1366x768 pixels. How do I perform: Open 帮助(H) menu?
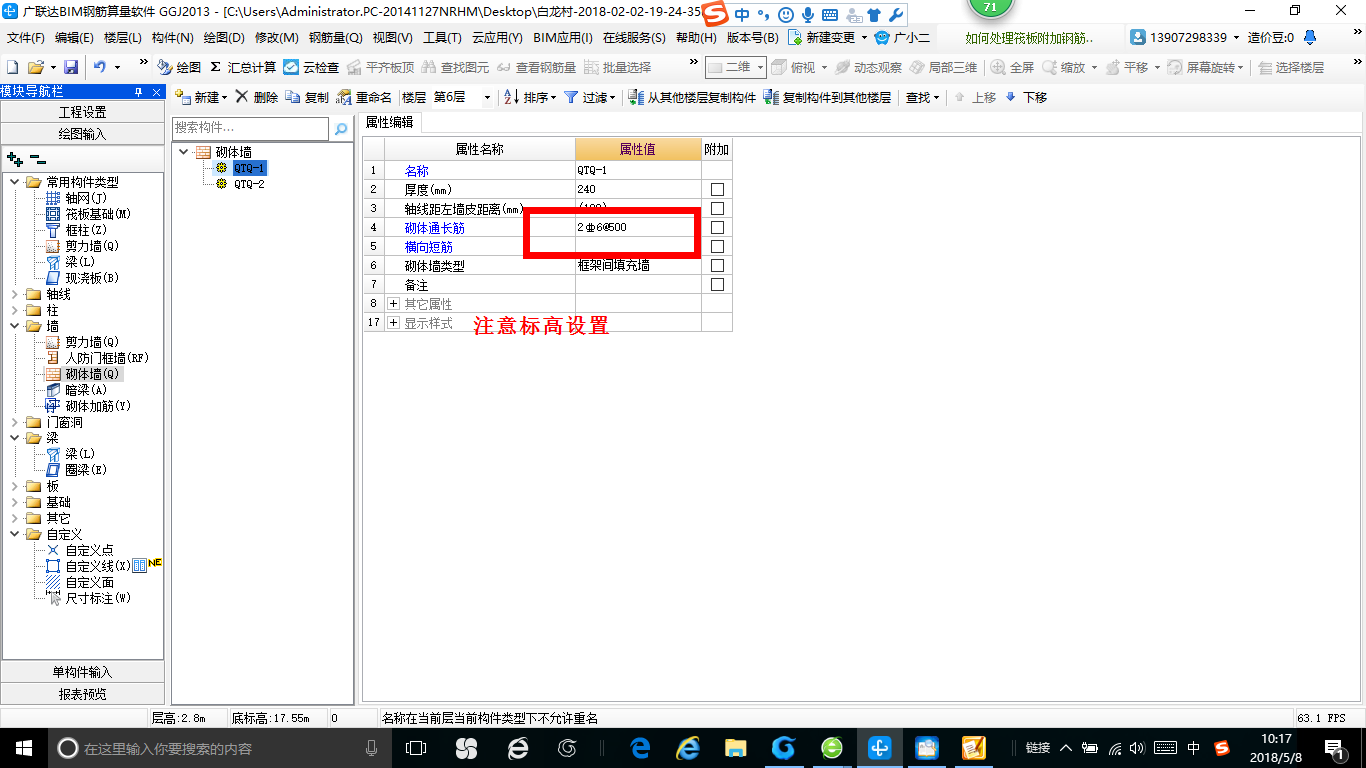[x=696, y=38]
